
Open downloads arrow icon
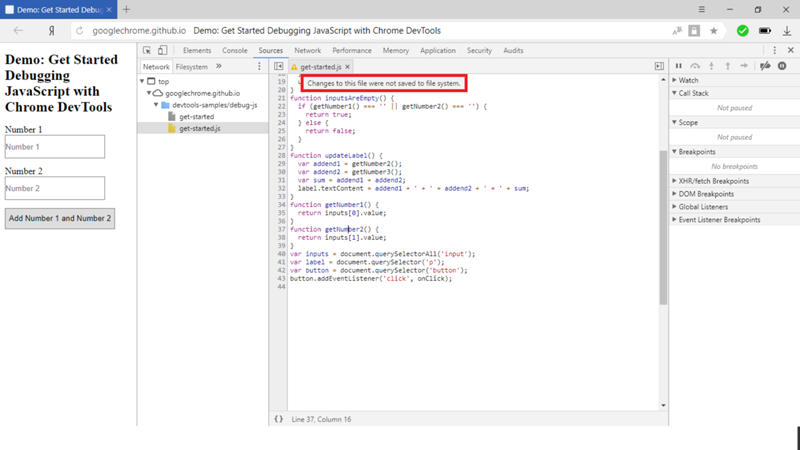[787, 31]
